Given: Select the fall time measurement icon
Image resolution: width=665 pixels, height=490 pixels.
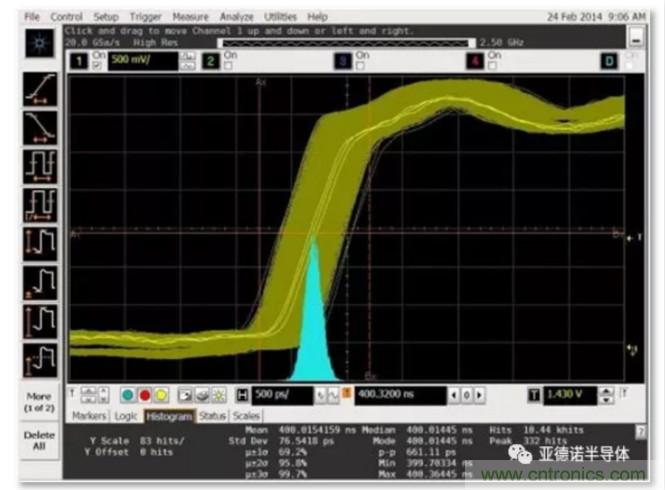Looking at the screenshot, I should [x=40, y=129].
